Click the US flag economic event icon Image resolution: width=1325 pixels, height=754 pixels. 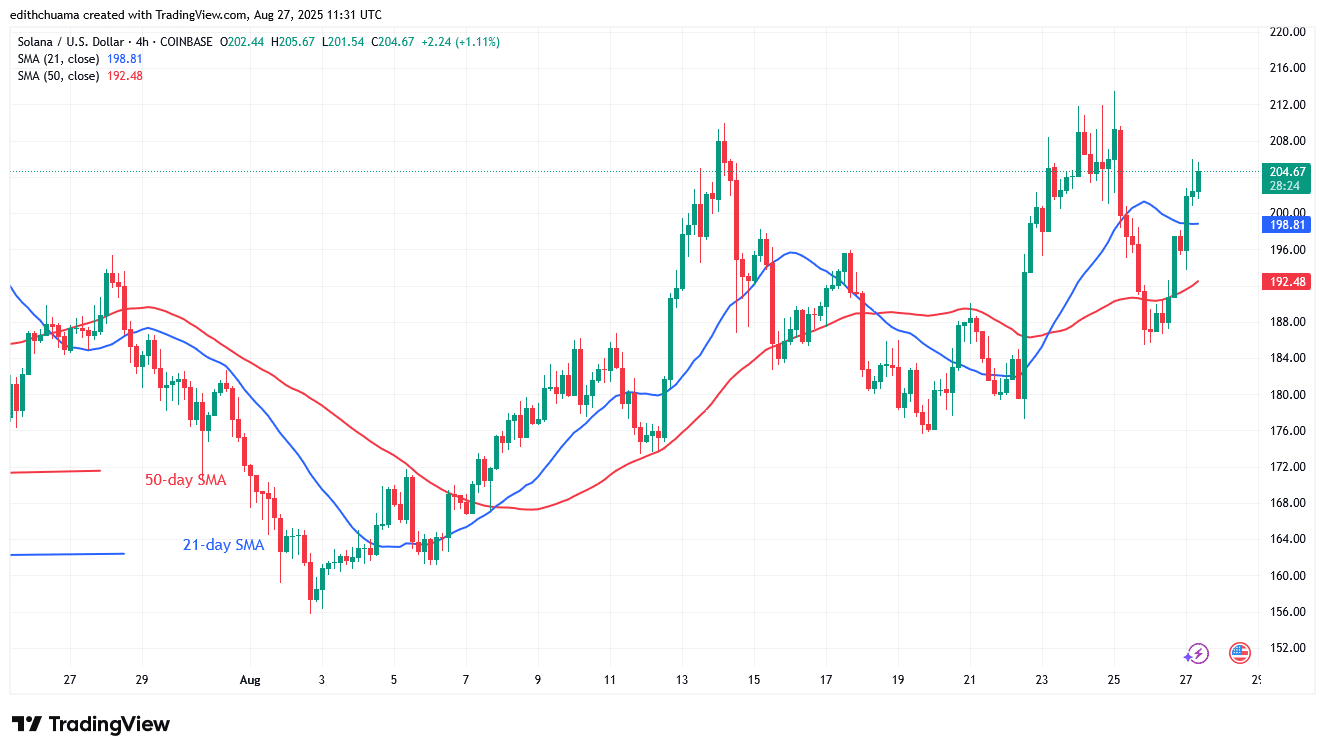pos(1240,654)
